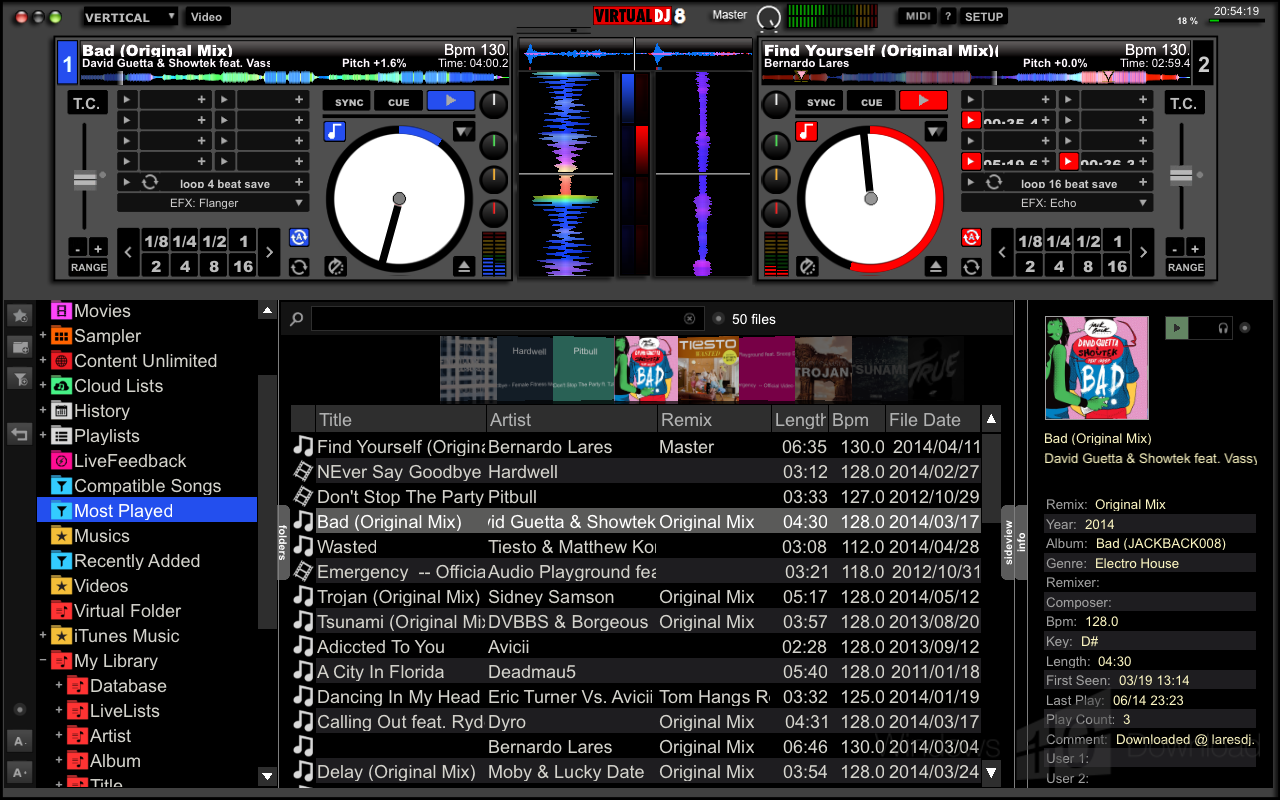Expand the Playlists tree node
The width and height of the screenshot is (1280, 800).
tap(43, 436)
